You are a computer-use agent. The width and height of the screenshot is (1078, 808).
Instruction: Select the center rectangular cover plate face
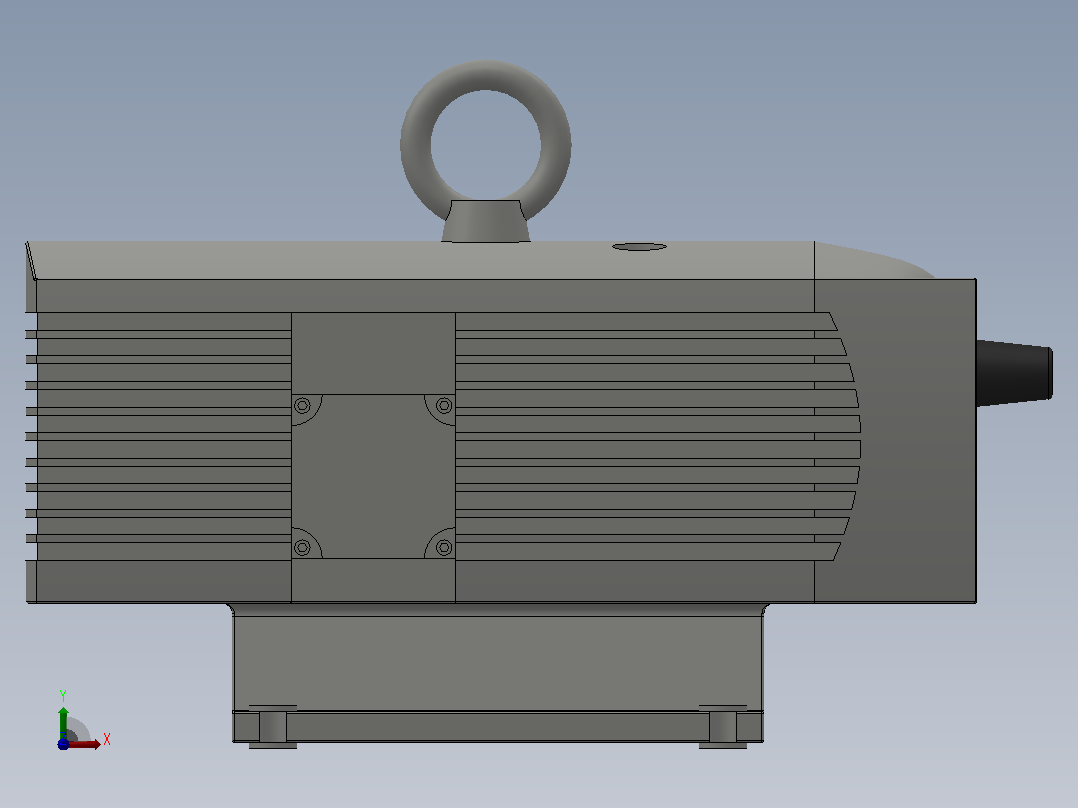coord(373,476)
